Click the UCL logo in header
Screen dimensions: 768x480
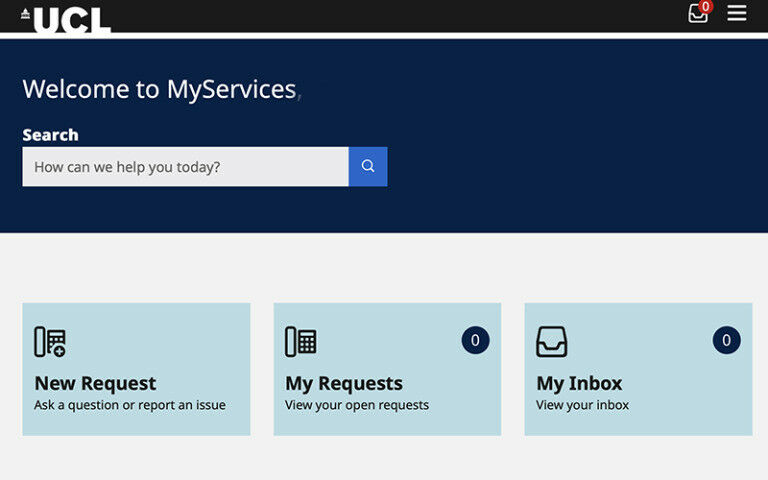(66, 18)
